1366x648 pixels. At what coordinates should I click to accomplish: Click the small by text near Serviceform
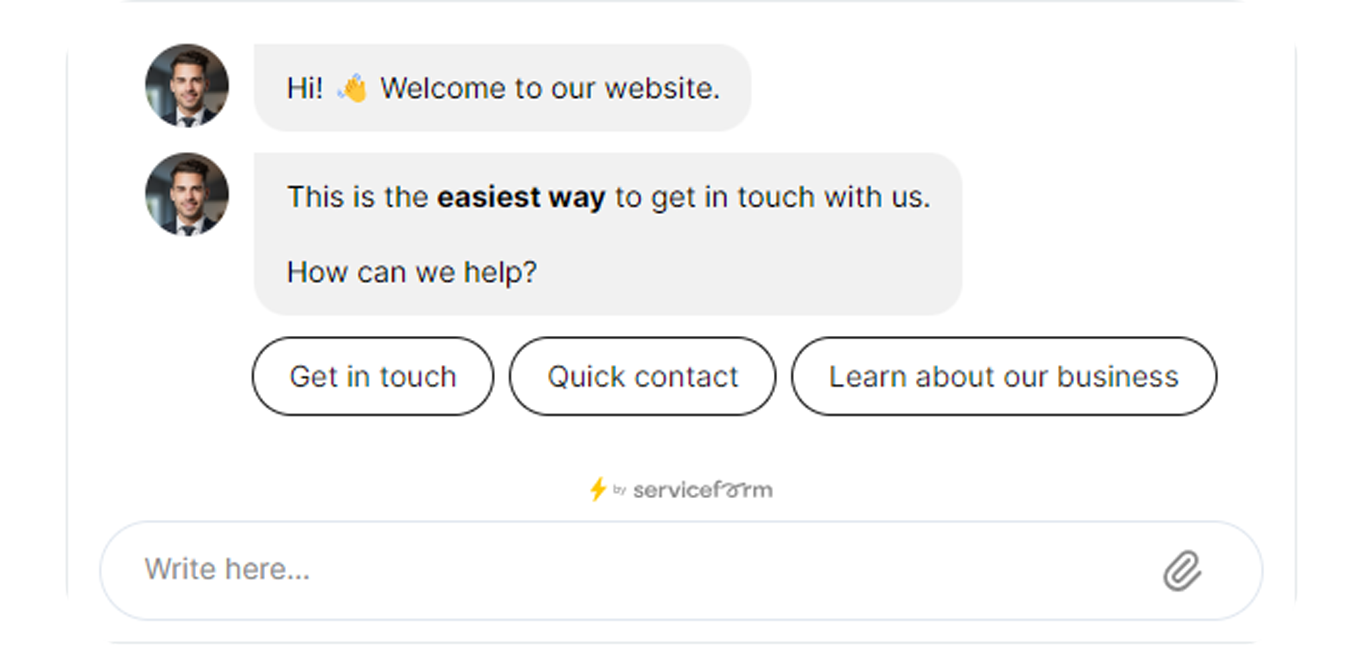pos(619,490)
